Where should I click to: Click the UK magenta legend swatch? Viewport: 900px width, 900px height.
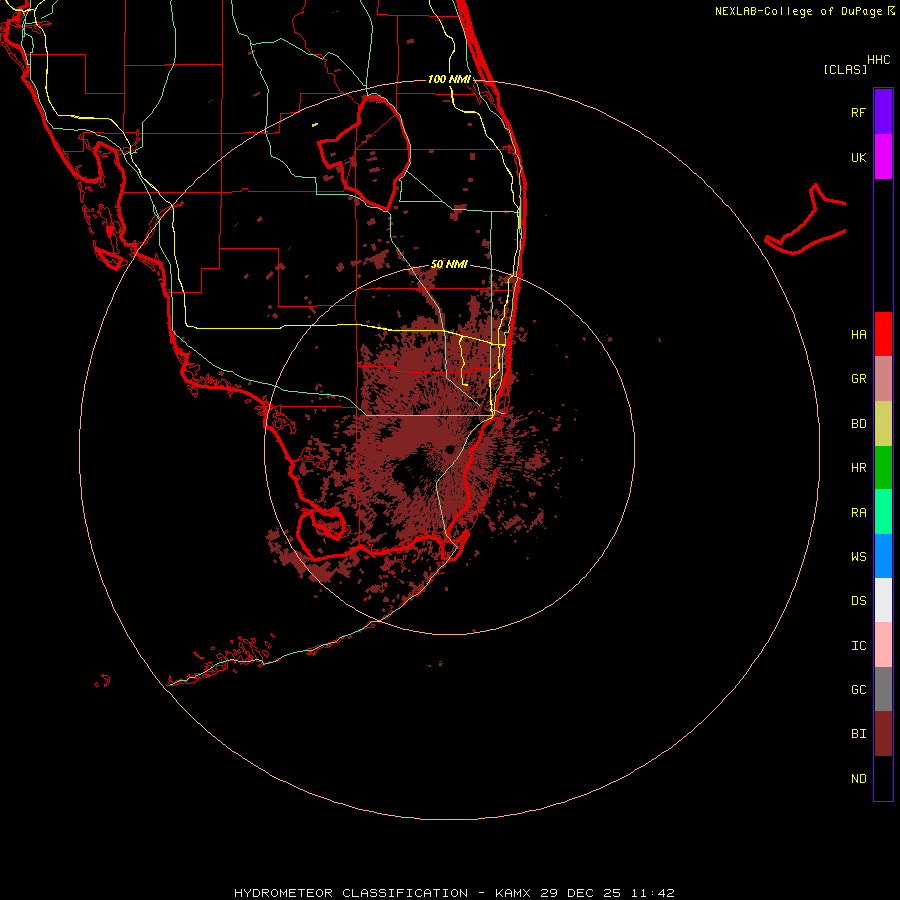pos(883,157)
